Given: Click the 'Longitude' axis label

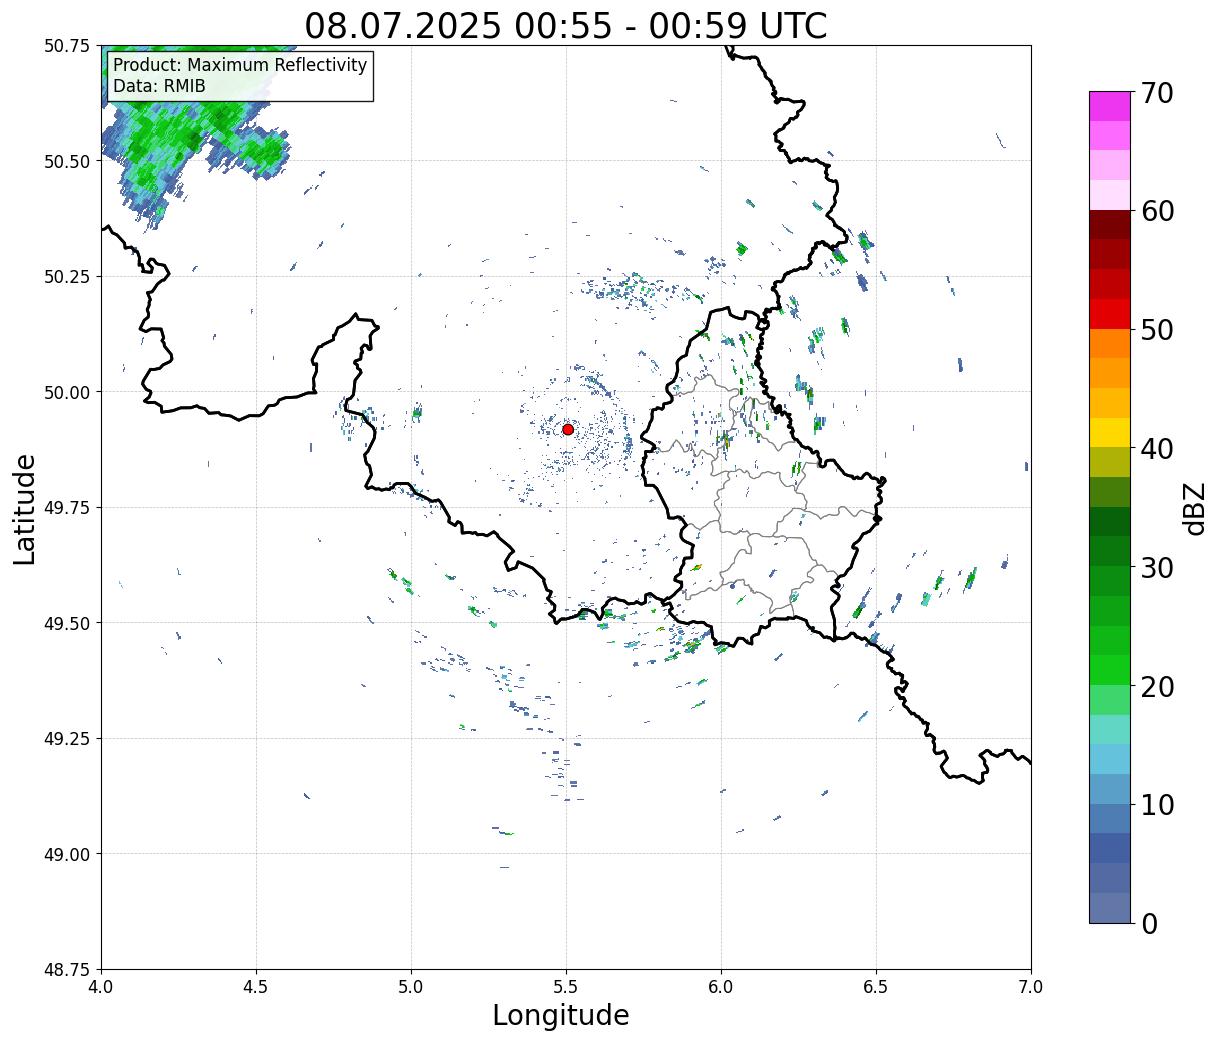Looking at the screenshot, I should (560, 1015).
